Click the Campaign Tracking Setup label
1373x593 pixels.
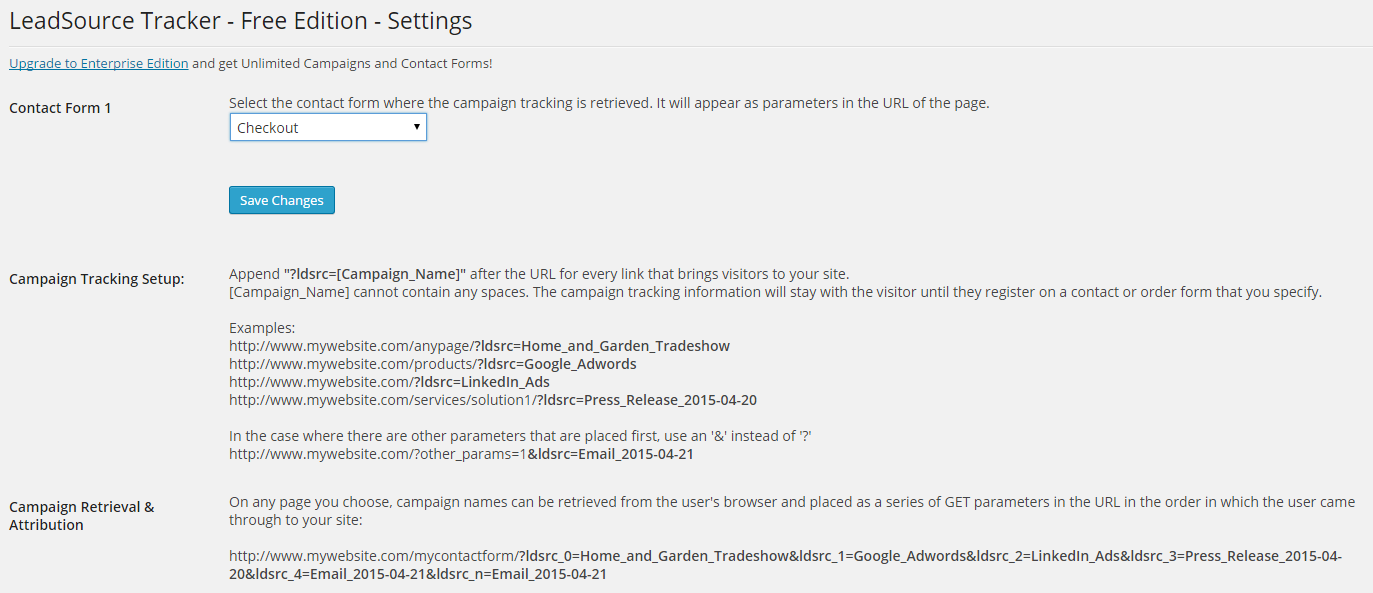pyautogui.click(x=97, y=279)
